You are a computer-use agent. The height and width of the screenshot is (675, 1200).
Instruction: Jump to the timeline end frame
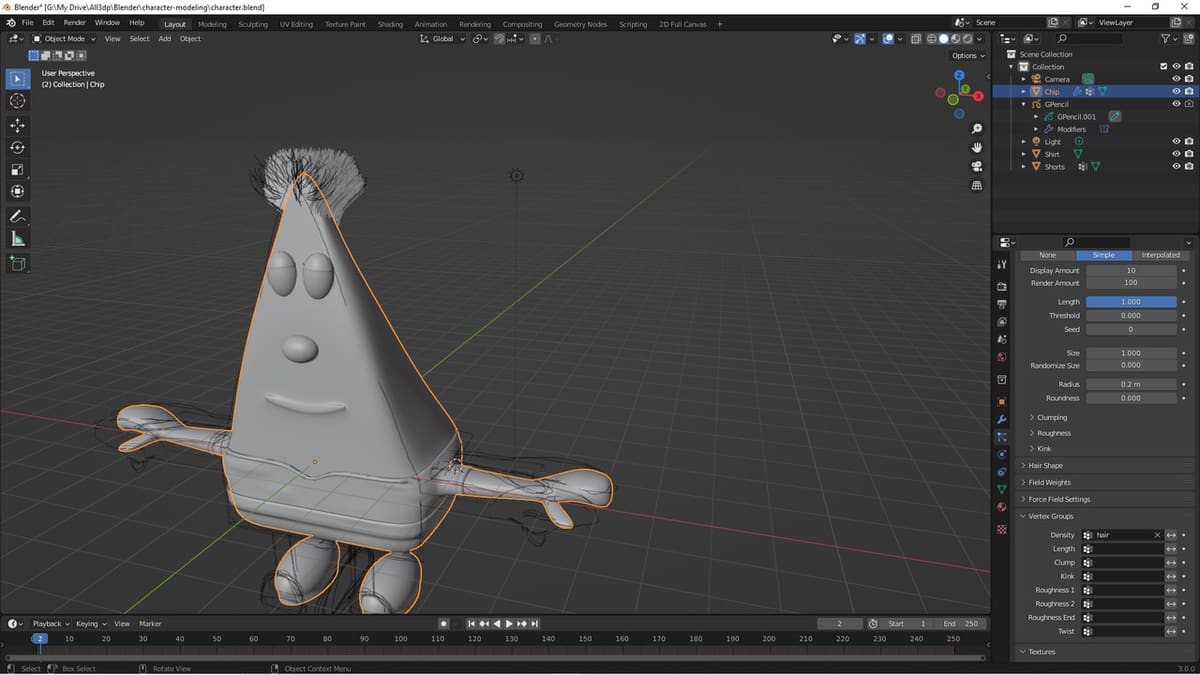534,624
